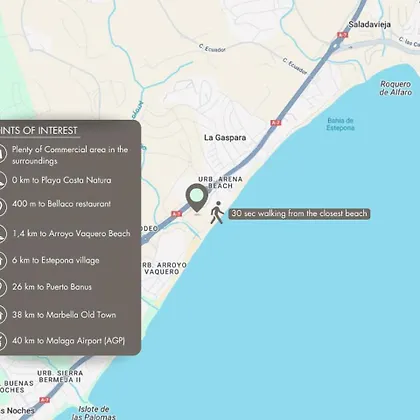Click the Bahía de Estepona water label
Image resolution: width=420 pixels, height=420 pixels.
pos(340,124)
